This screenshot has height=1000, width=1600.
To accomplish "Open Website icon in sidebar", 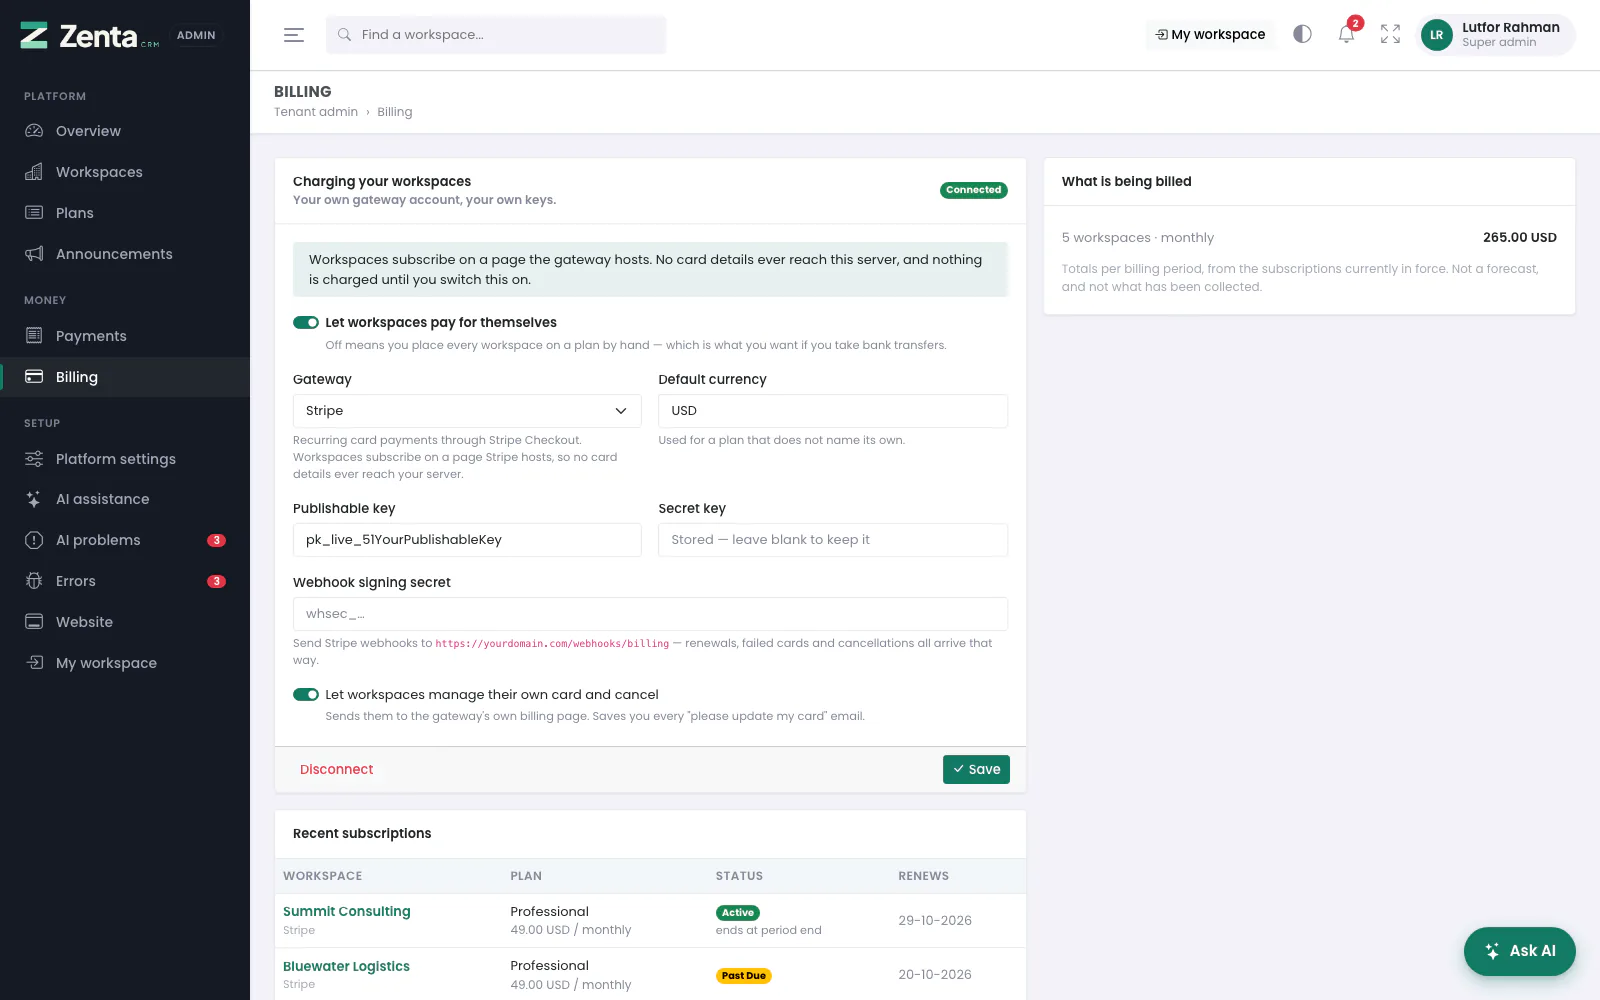I will click(34, 622).
